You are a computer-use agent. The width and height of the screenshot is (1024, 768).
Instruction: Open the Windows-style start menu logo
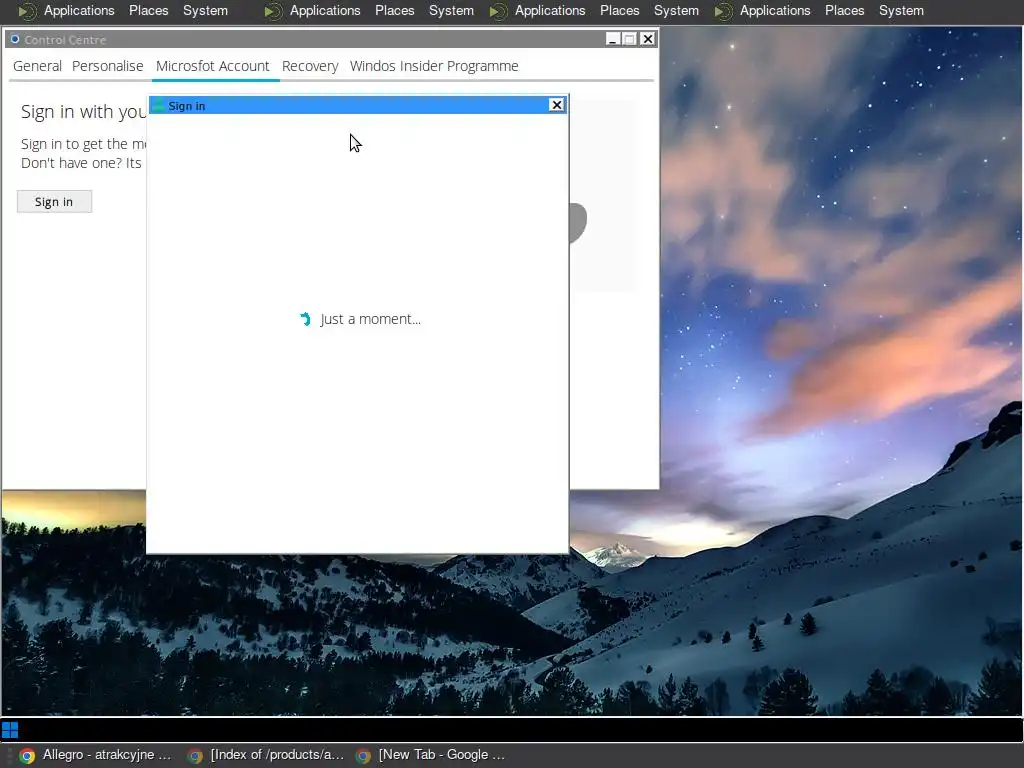coord(10,729)
